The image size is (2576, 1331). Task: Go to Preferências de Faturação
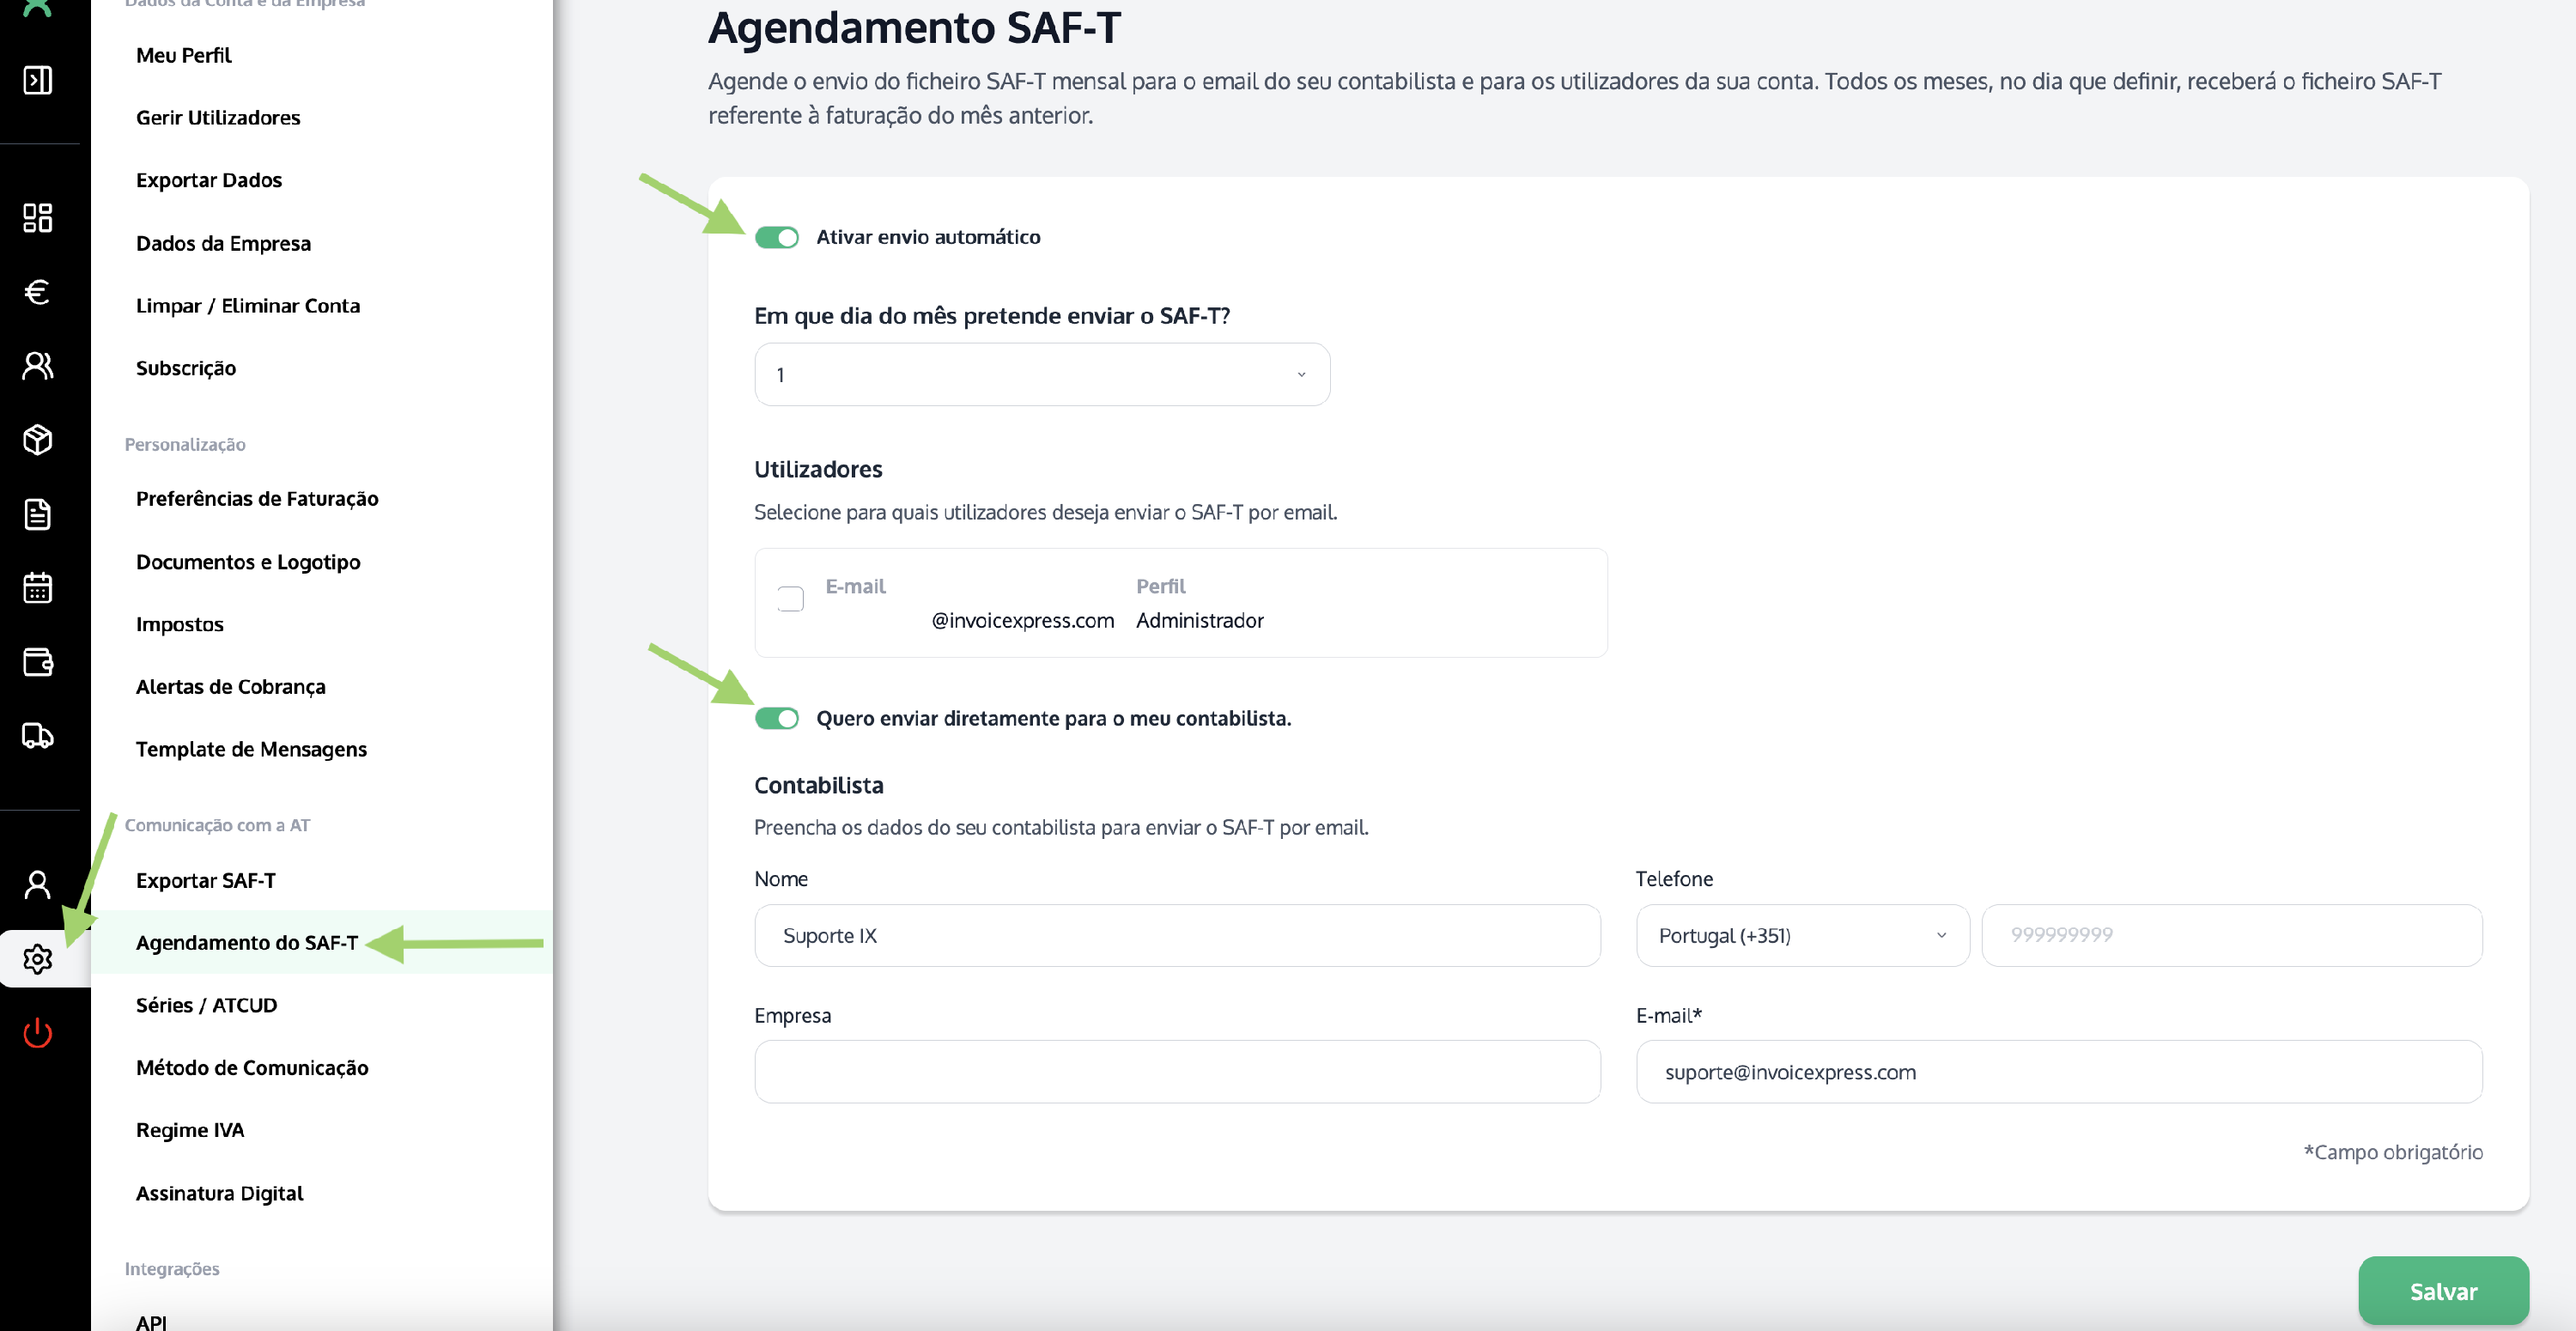pyautogui.click(x=257, y=499)
